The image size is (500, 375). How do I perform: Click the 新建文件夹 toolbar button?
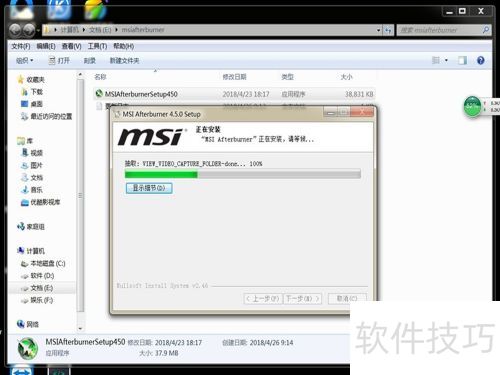coord(124,61)
